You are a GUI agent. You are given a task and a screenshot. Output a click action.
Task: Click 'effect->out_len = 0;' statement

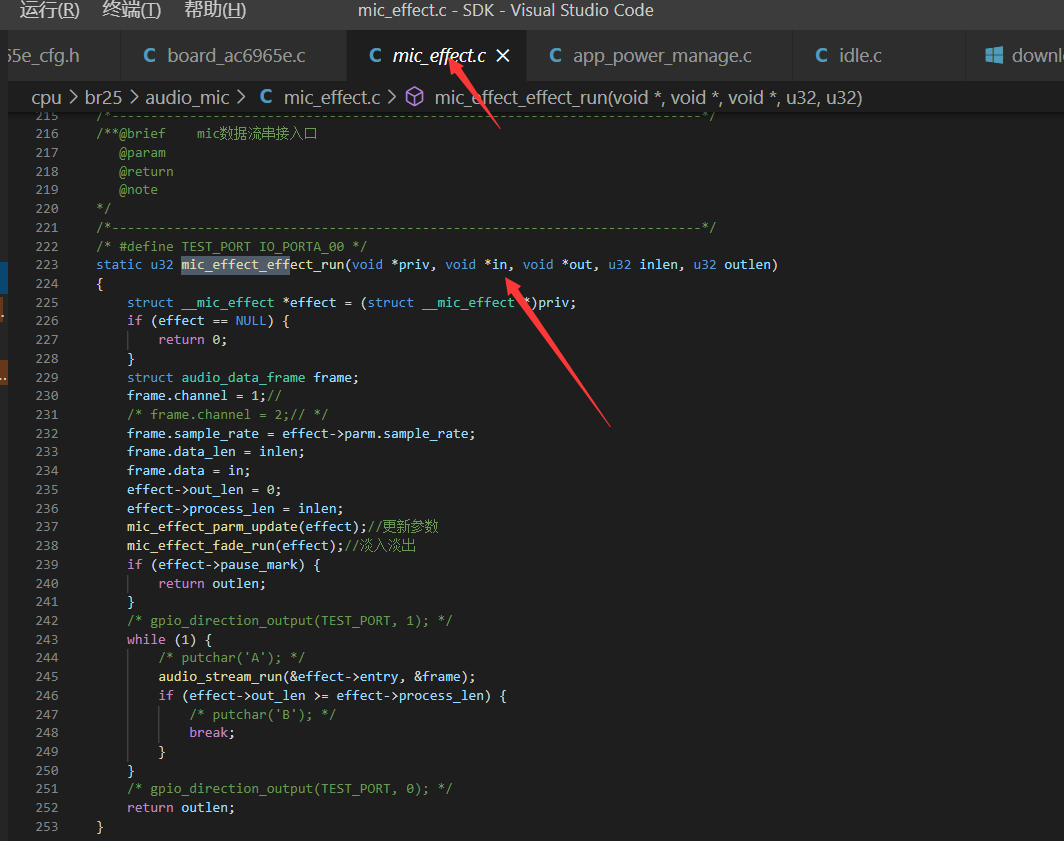pyautogui.click(x=204, y=489)
